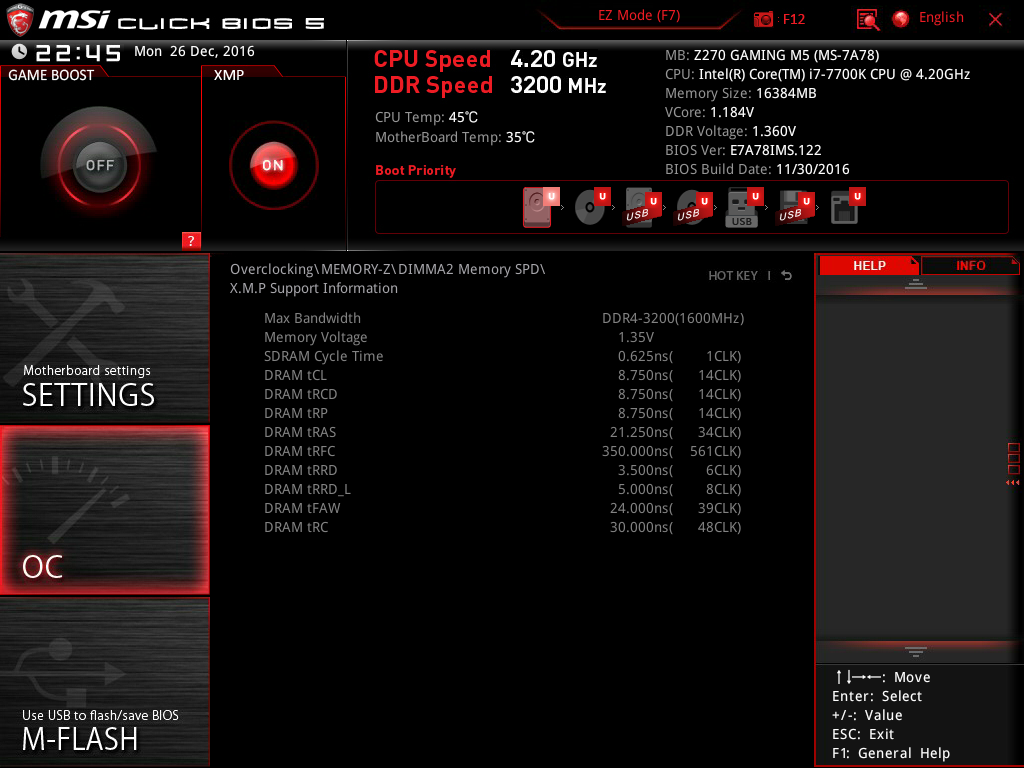Close the BIOS setup with the X
1024x768 pixels.
[995, 20]
